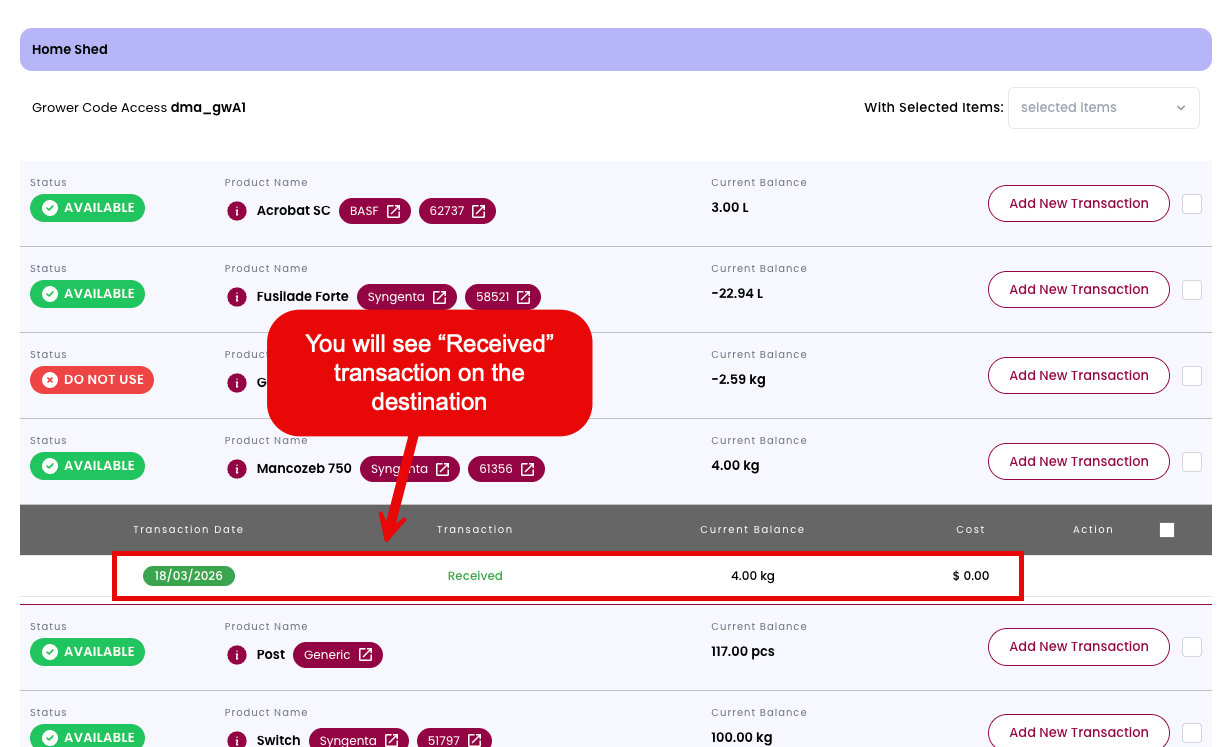Collapse the Home Shed section header
This screenshot has height=747, width=1223.
615,49
